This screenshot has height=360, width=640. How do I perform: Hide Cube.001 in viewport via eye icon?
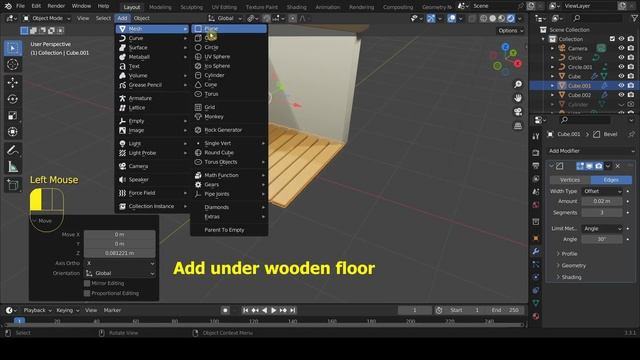tap(621, 85)
